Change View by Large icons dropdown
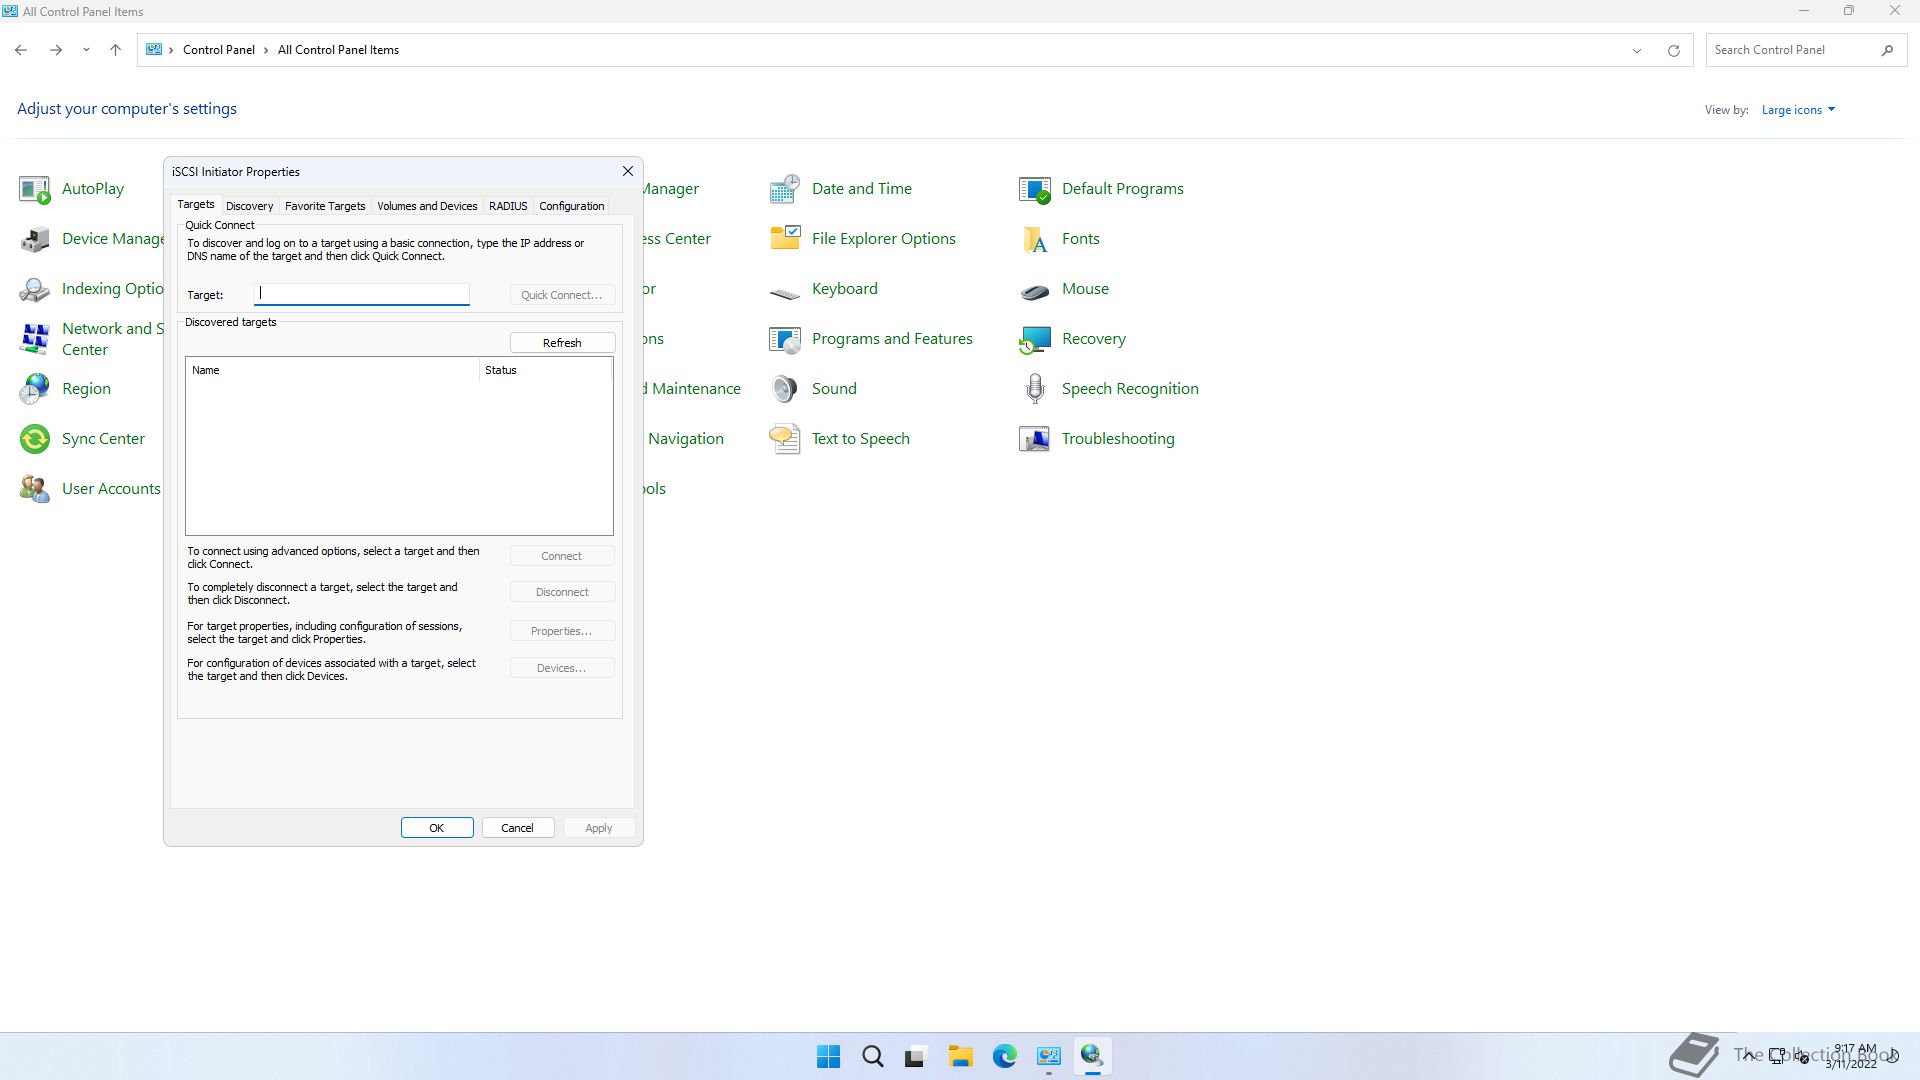This screenshot has height=1080, width=1920. pyautogui.click(x=1798, y=110)
